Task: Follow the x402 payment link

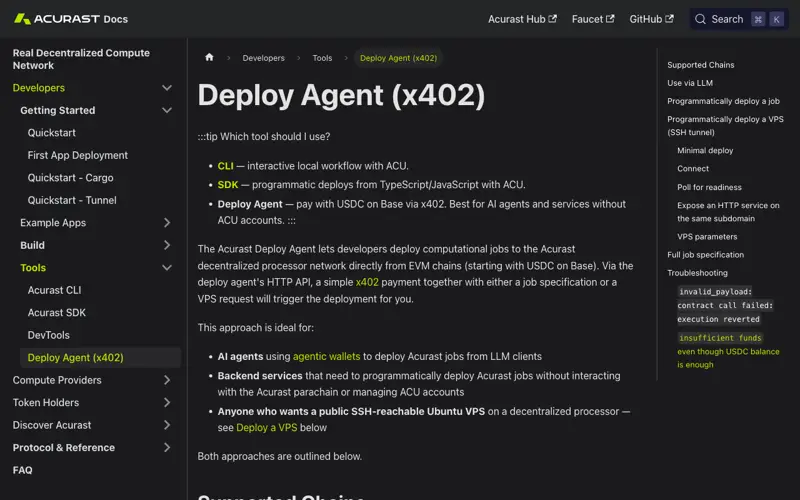Action: coord(367,282)
